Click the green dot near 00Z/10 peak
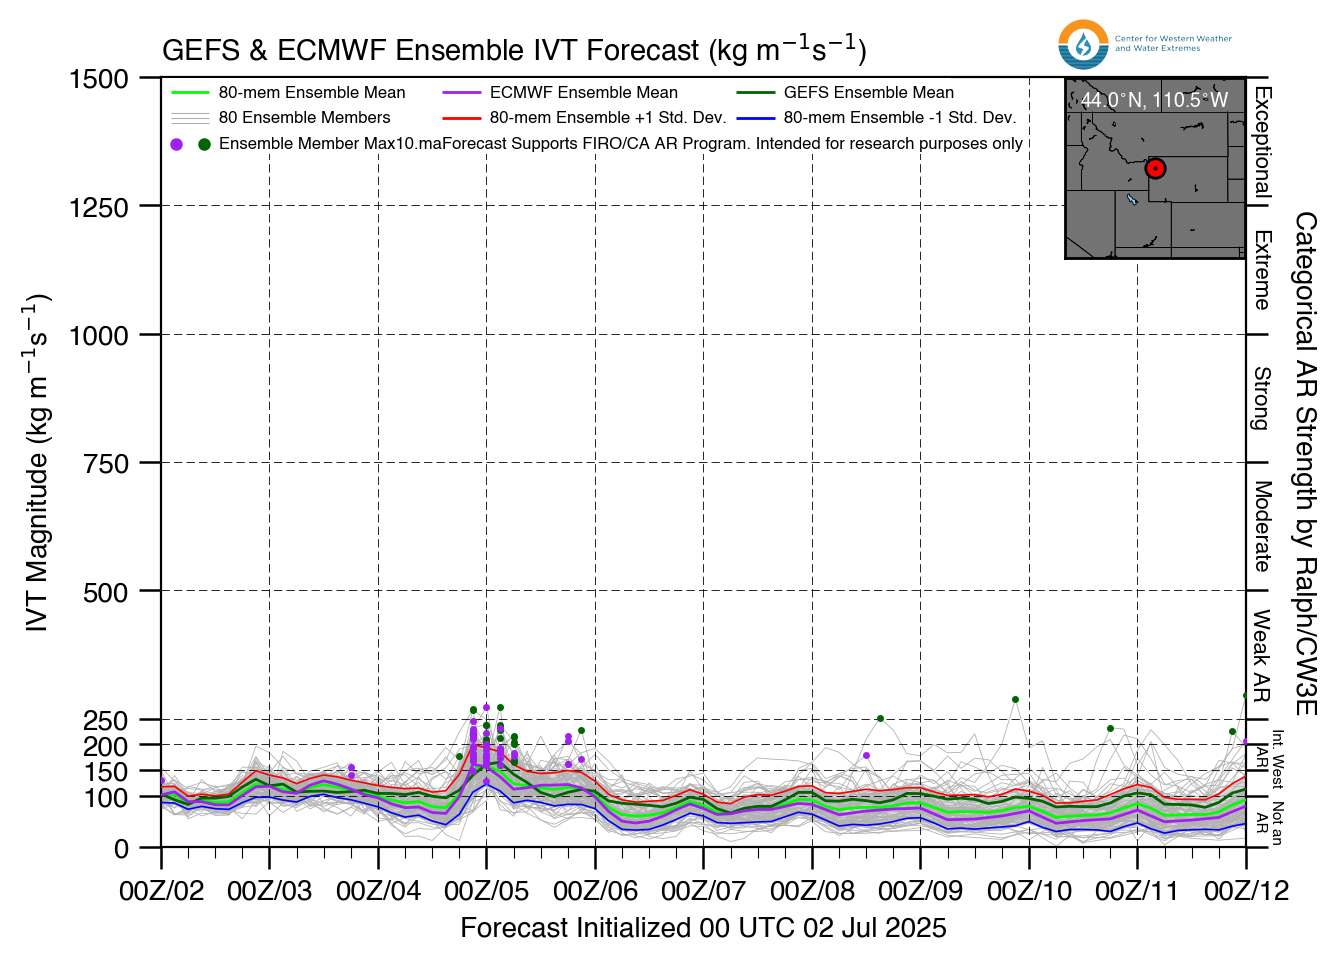Screen dimensions: 1336x962 pos(1015,700)
